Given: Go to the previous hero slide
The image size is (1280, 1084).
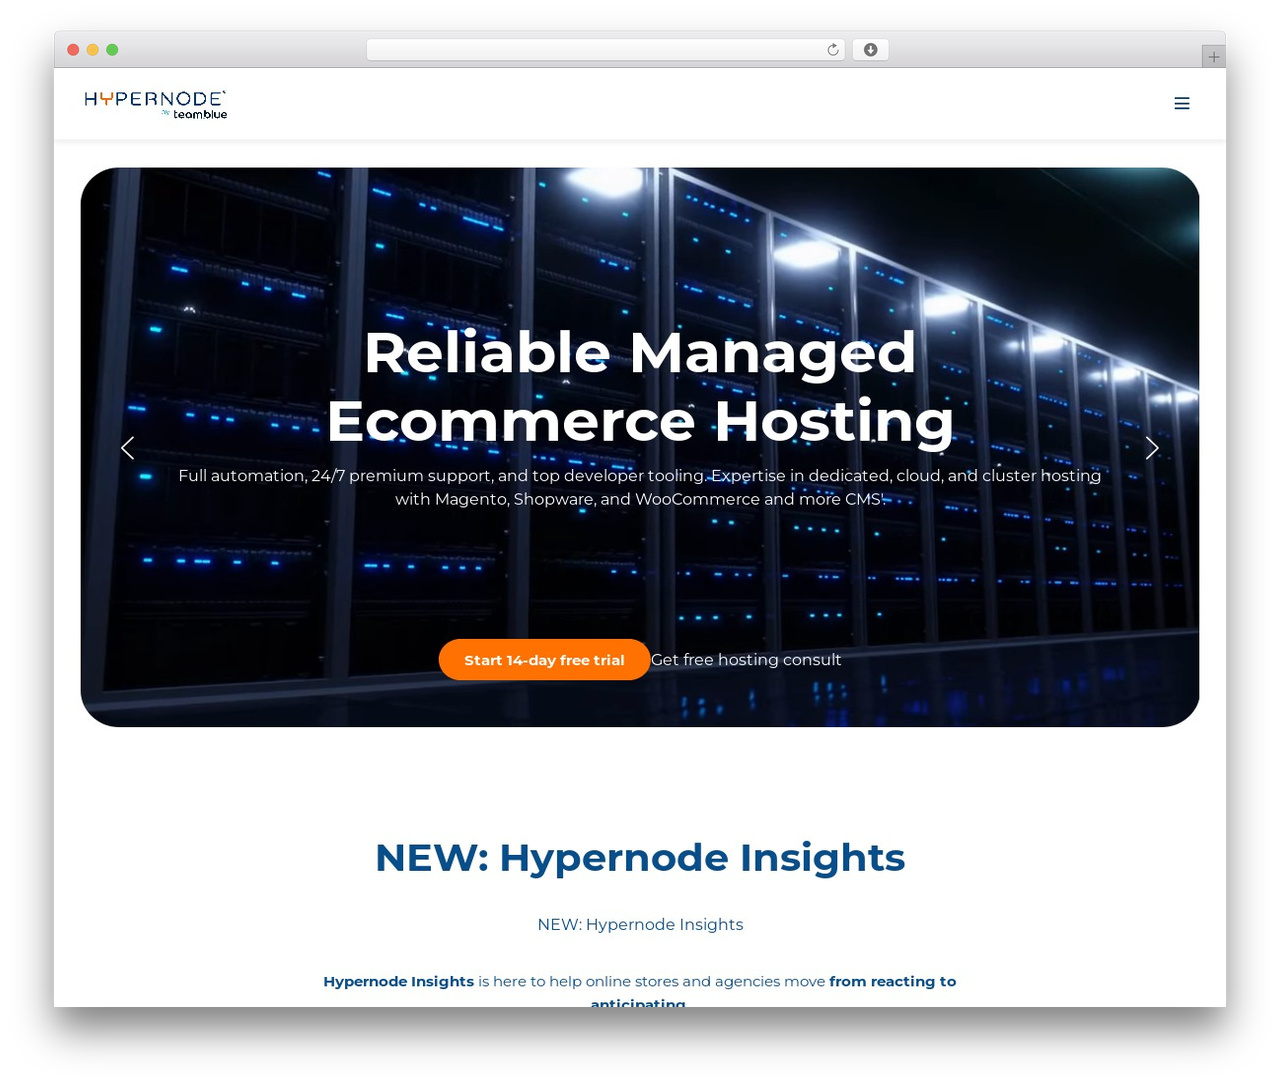Looking at the screenshot, I should coord(127,448).
